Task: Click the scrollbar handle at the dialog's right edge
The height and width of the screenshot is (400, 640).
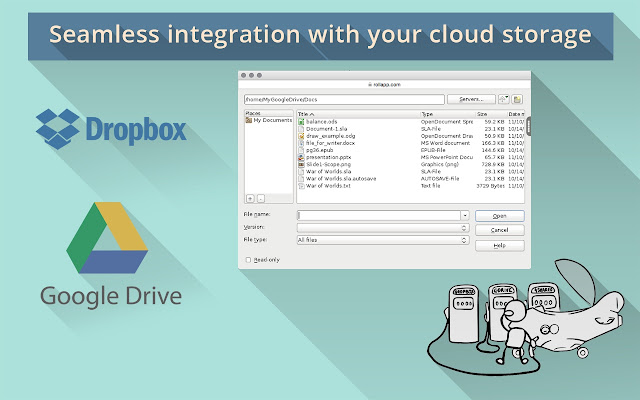Action: (529, 126)
